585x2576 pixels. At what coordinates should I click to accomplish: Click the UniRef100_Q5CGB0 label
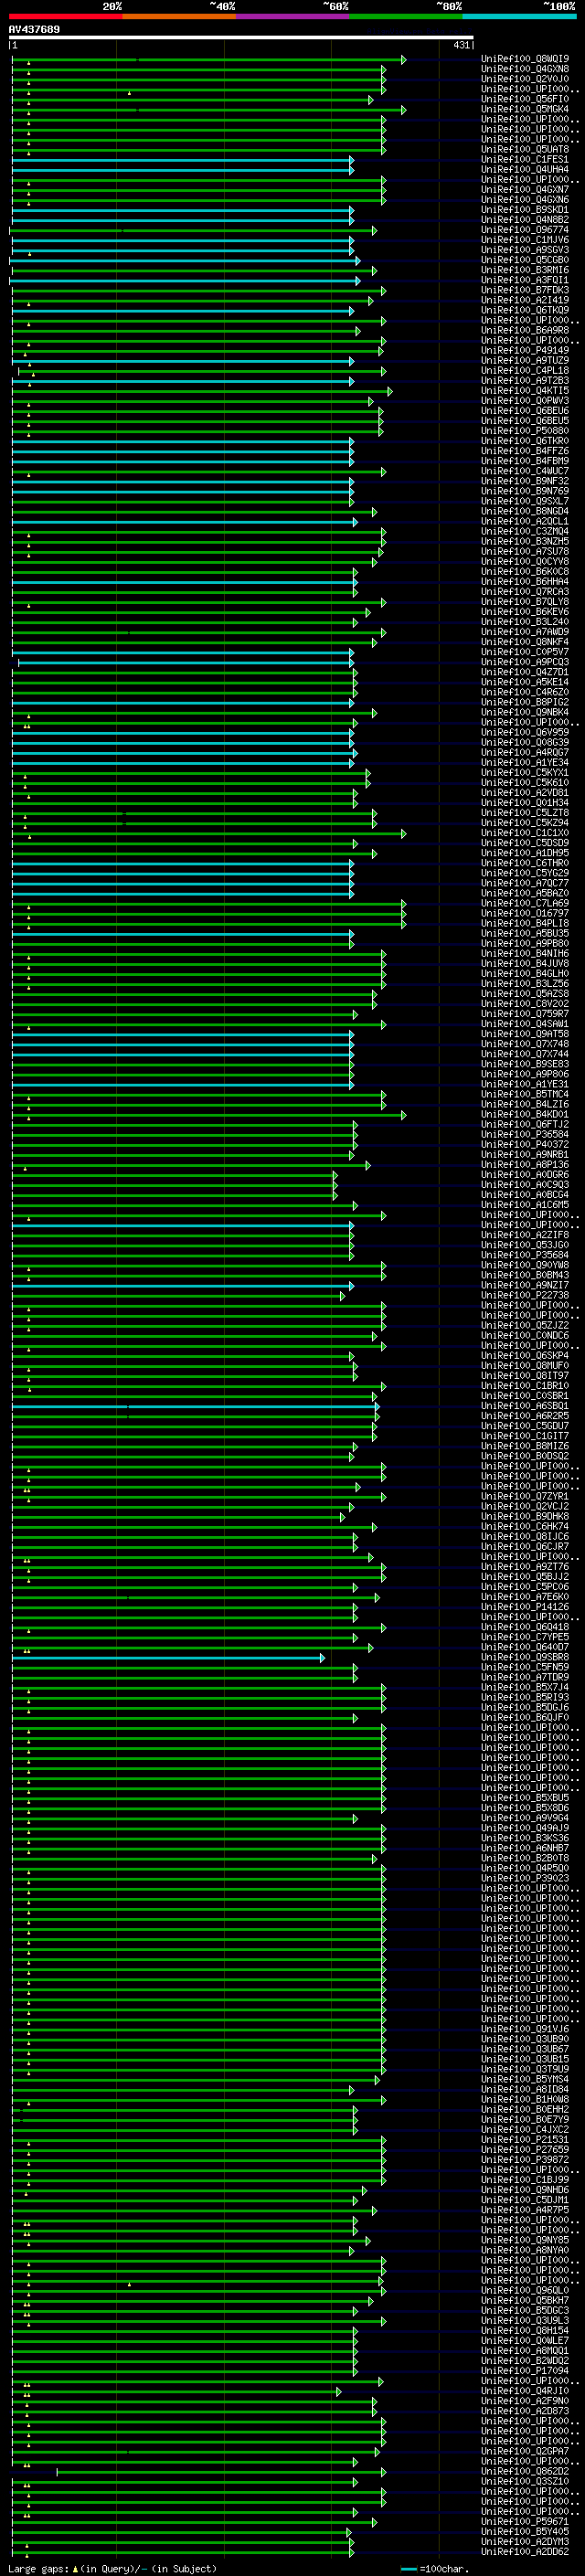[x=525, y=260]
